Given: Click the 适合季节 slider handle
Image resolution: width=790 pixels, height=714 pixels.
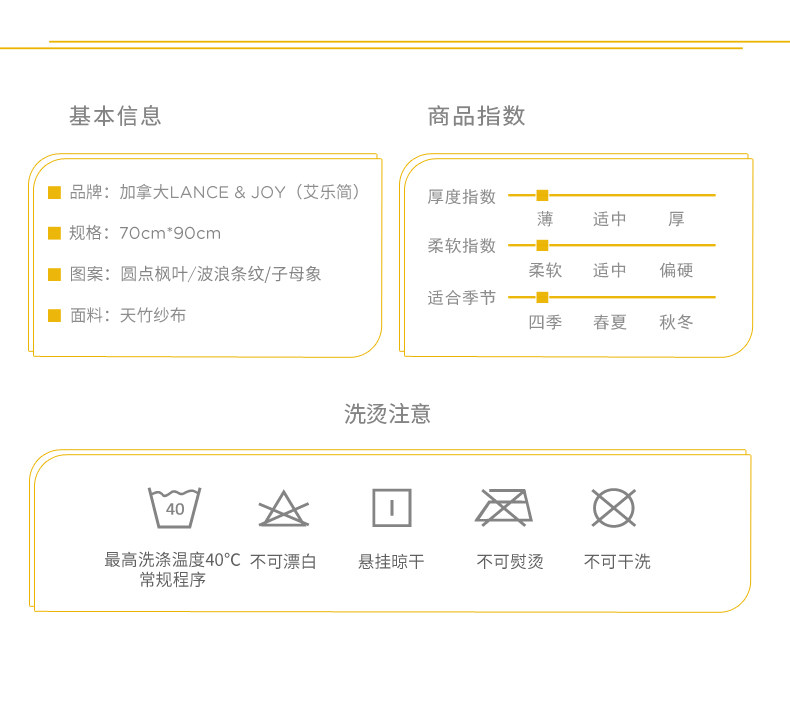Looking at the screenshot, I should tap(542, 297).
